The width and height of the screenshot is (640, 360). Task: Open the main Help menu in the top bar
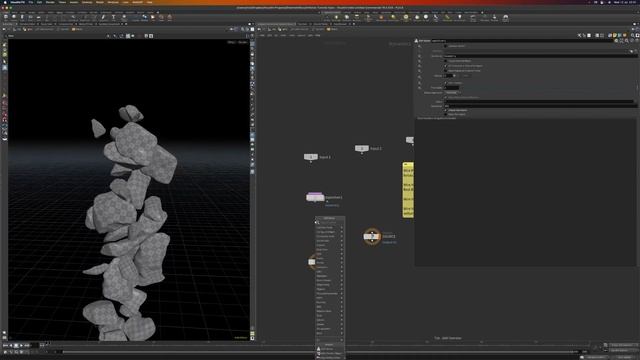pos(149,2)
